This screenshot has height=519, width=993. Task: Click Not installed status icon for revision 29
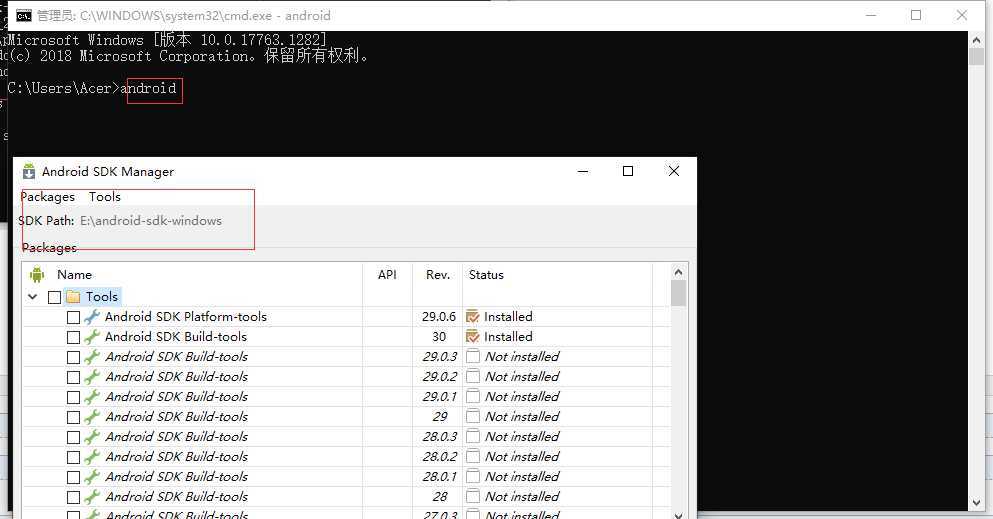472,416
